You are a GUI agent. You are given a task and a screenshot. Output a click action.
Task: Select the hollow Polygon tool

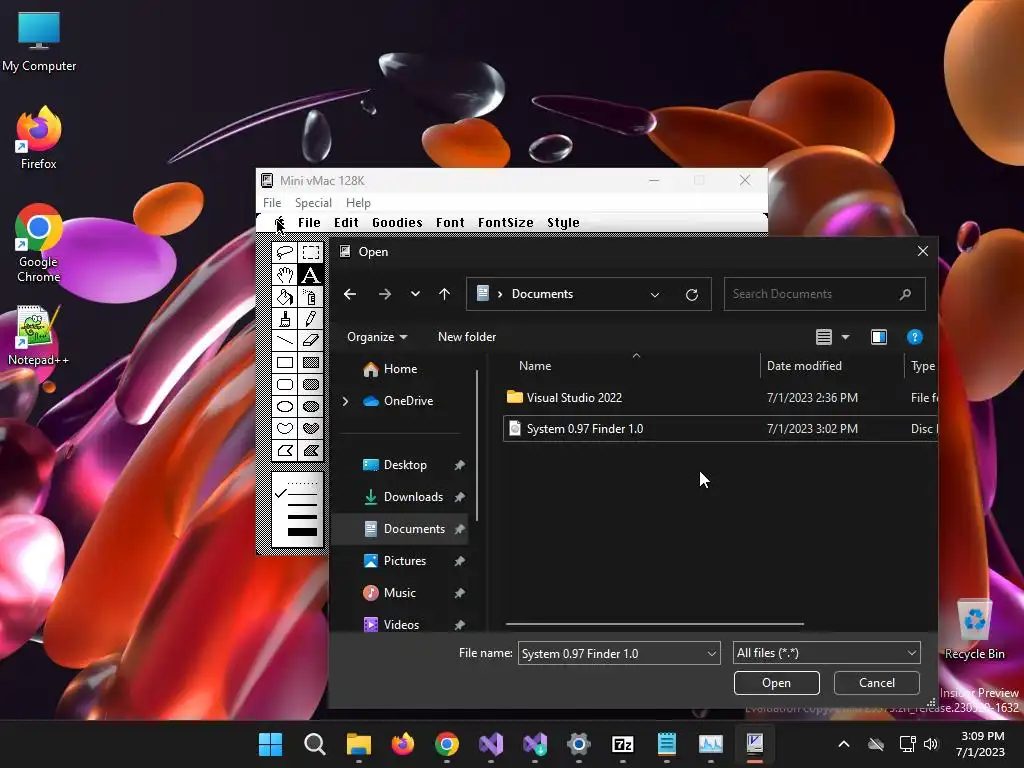pyautogui.click(x=285, y=451)
